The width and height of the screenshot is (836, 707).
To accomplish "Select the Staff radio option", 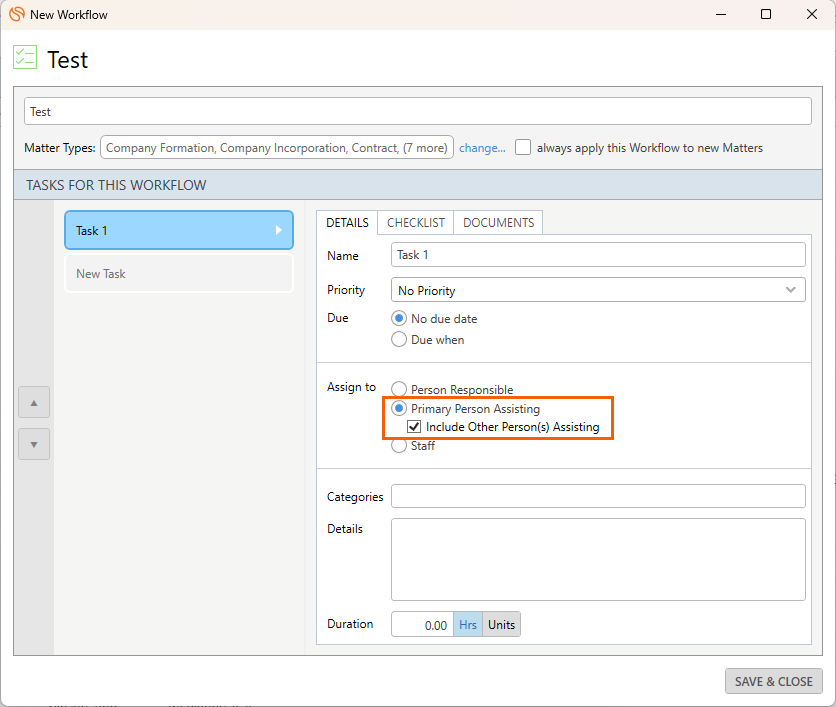I will (399, 446).
